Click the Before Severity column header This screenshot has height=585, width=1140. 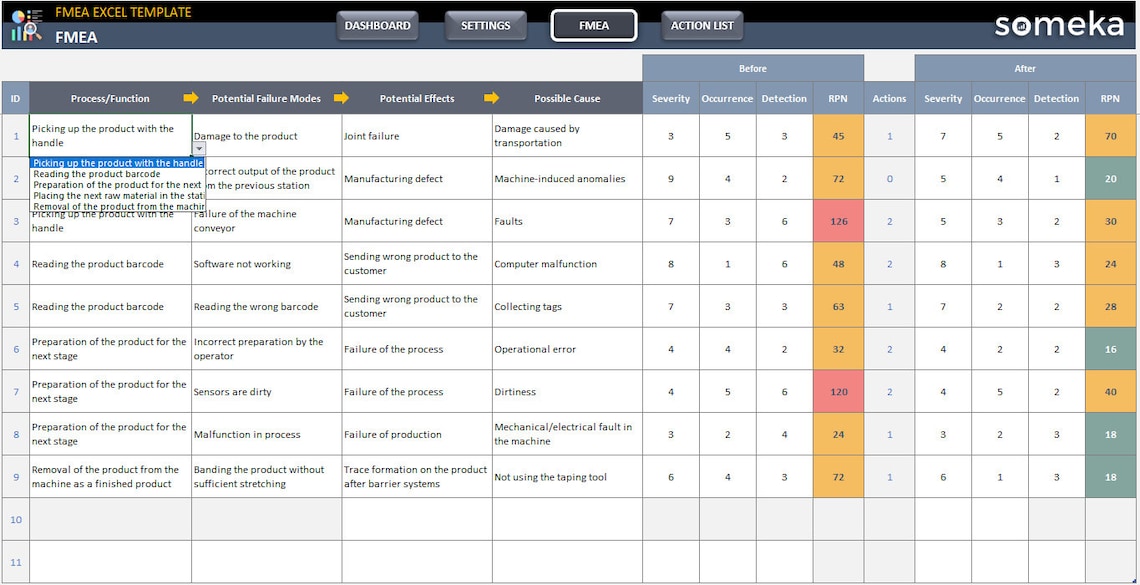(671, 98)
